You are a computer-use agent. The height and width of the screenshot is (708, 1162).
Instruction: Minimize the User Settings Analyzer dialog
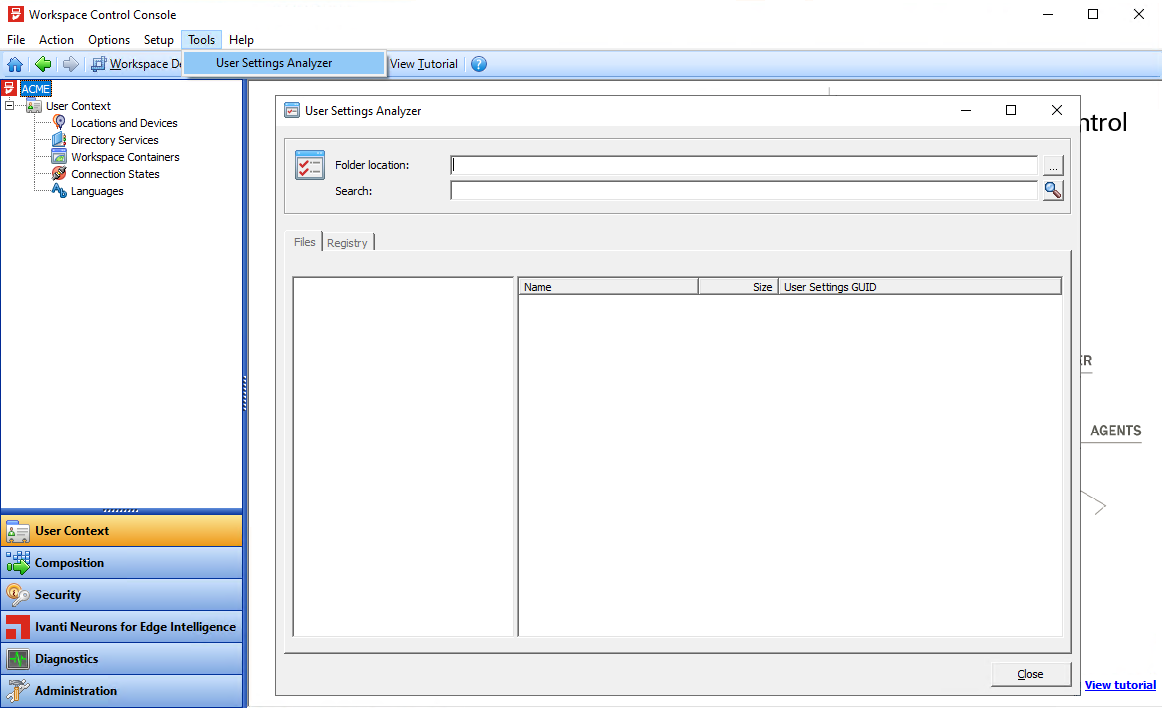966,110
